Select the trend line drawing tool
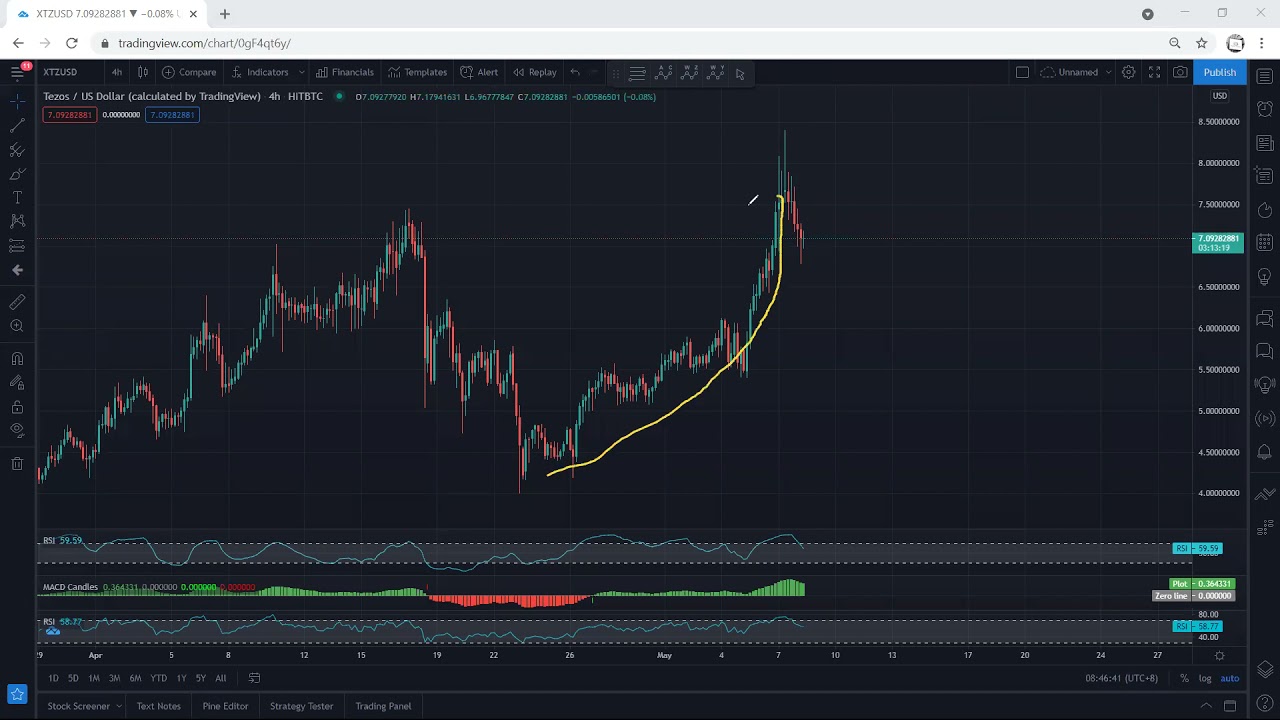 17,126
